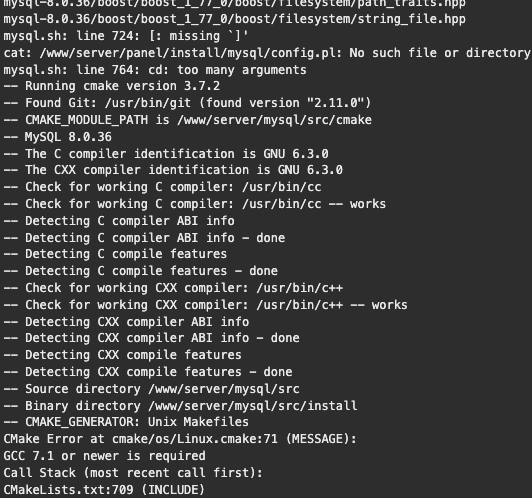Screen dimensions: 532x498
Task: Click '/usr/bin/cc -- works' line
Action: (x=194, y=204)
